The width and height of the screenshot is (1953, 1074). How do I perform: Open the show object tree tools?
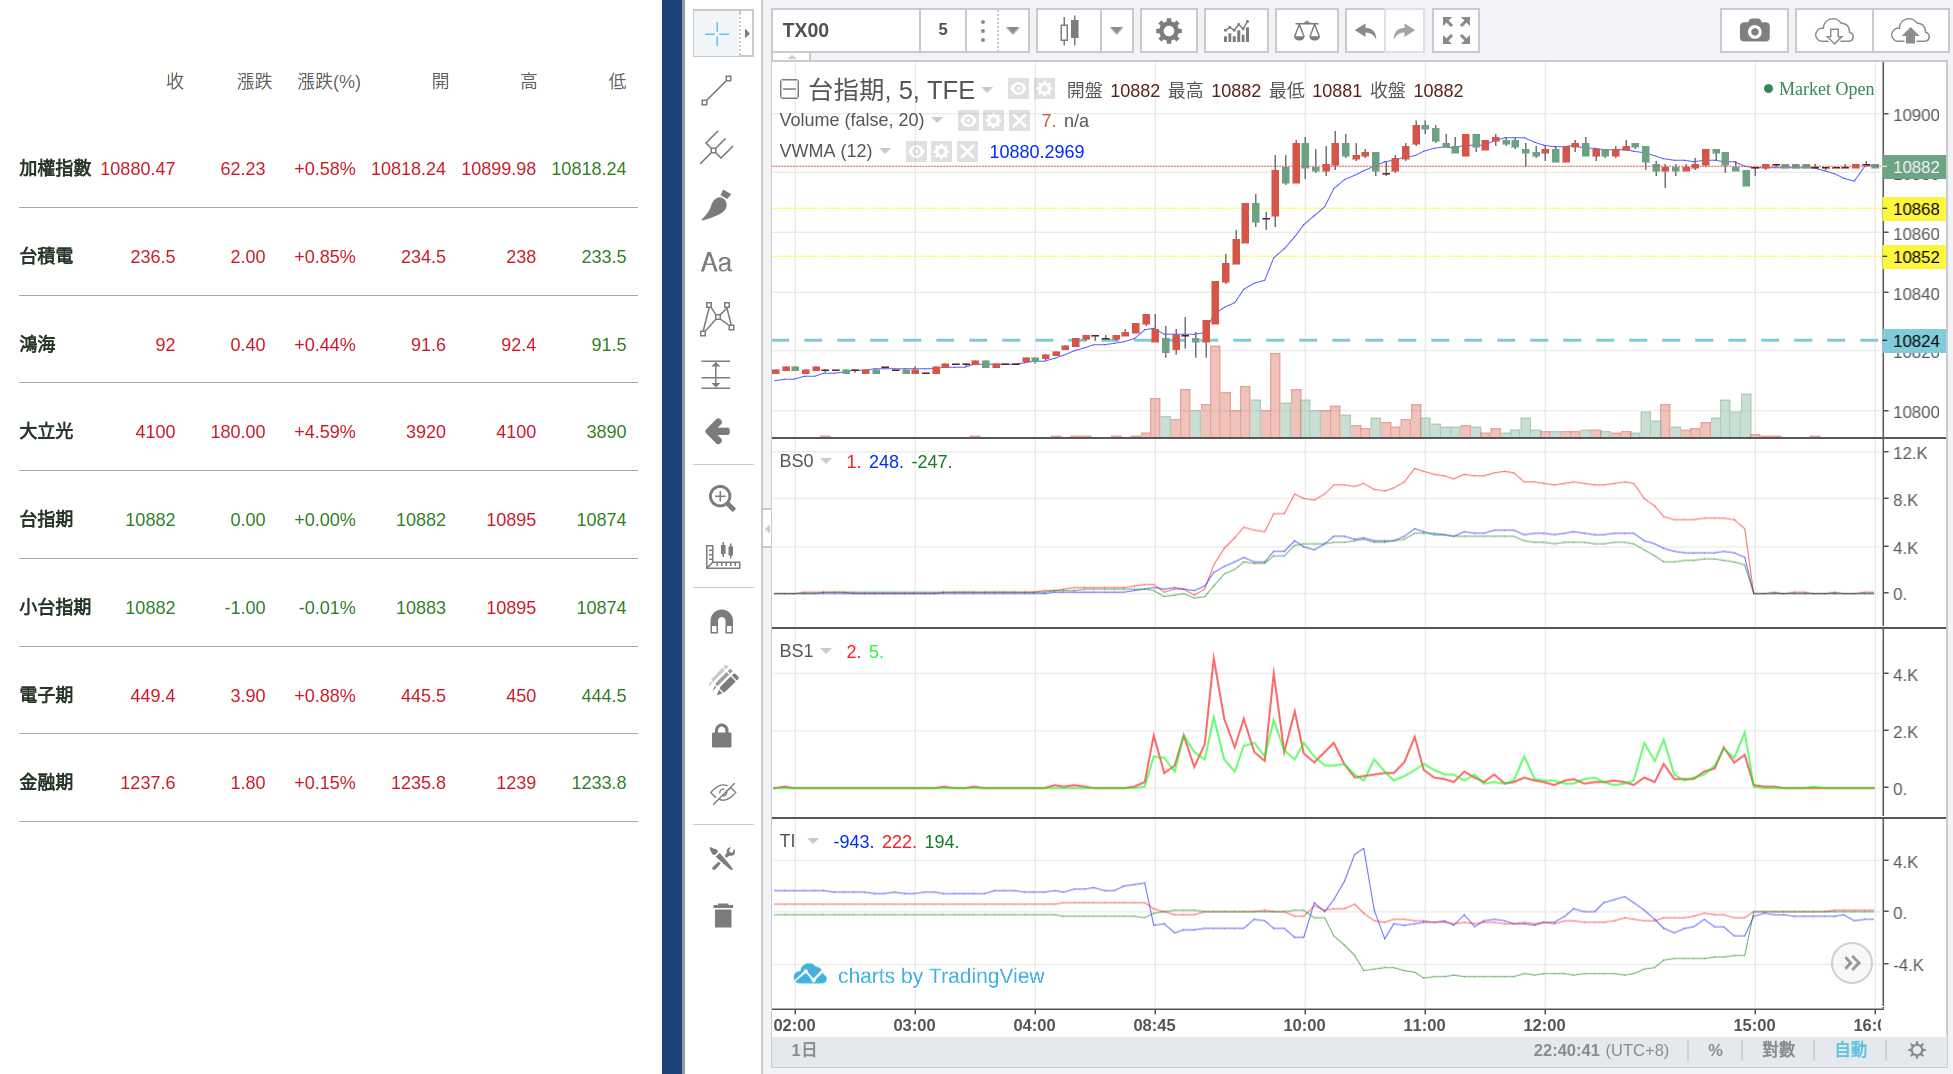pyautogui.click(x=722, y=858)
